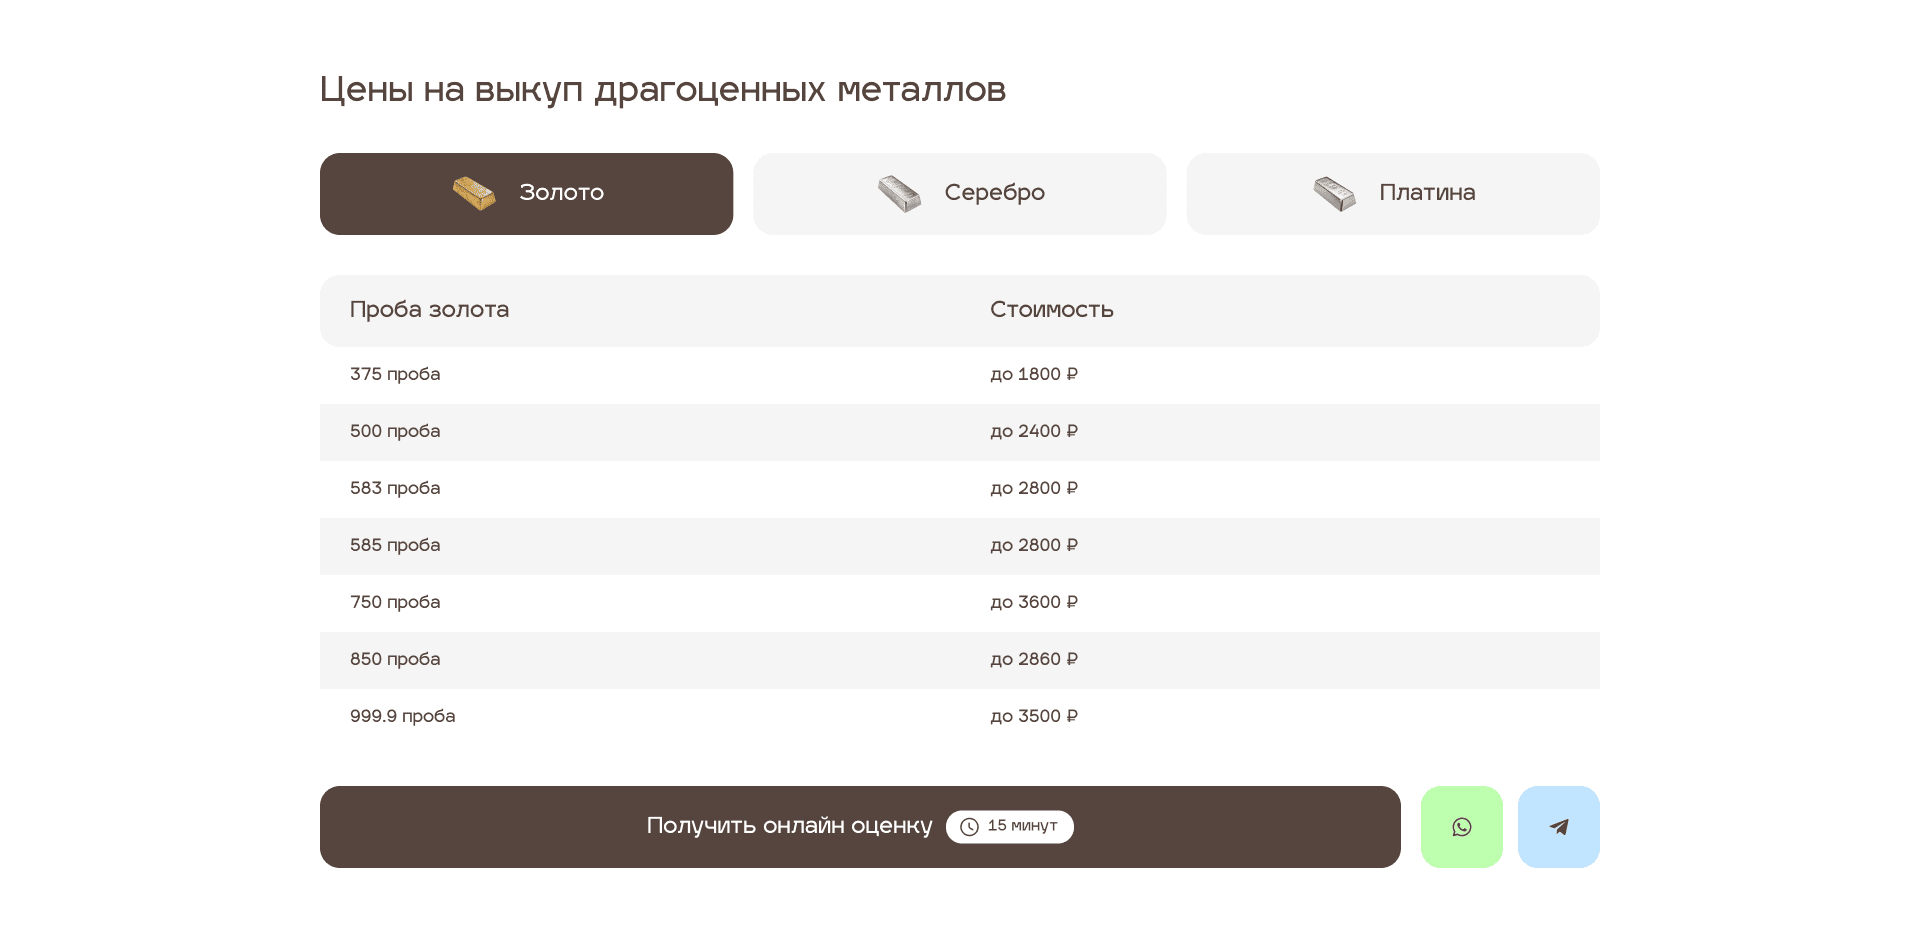Click the platinum bar icon
This screenshot has height=950, width=1920.
point(1334,193)
